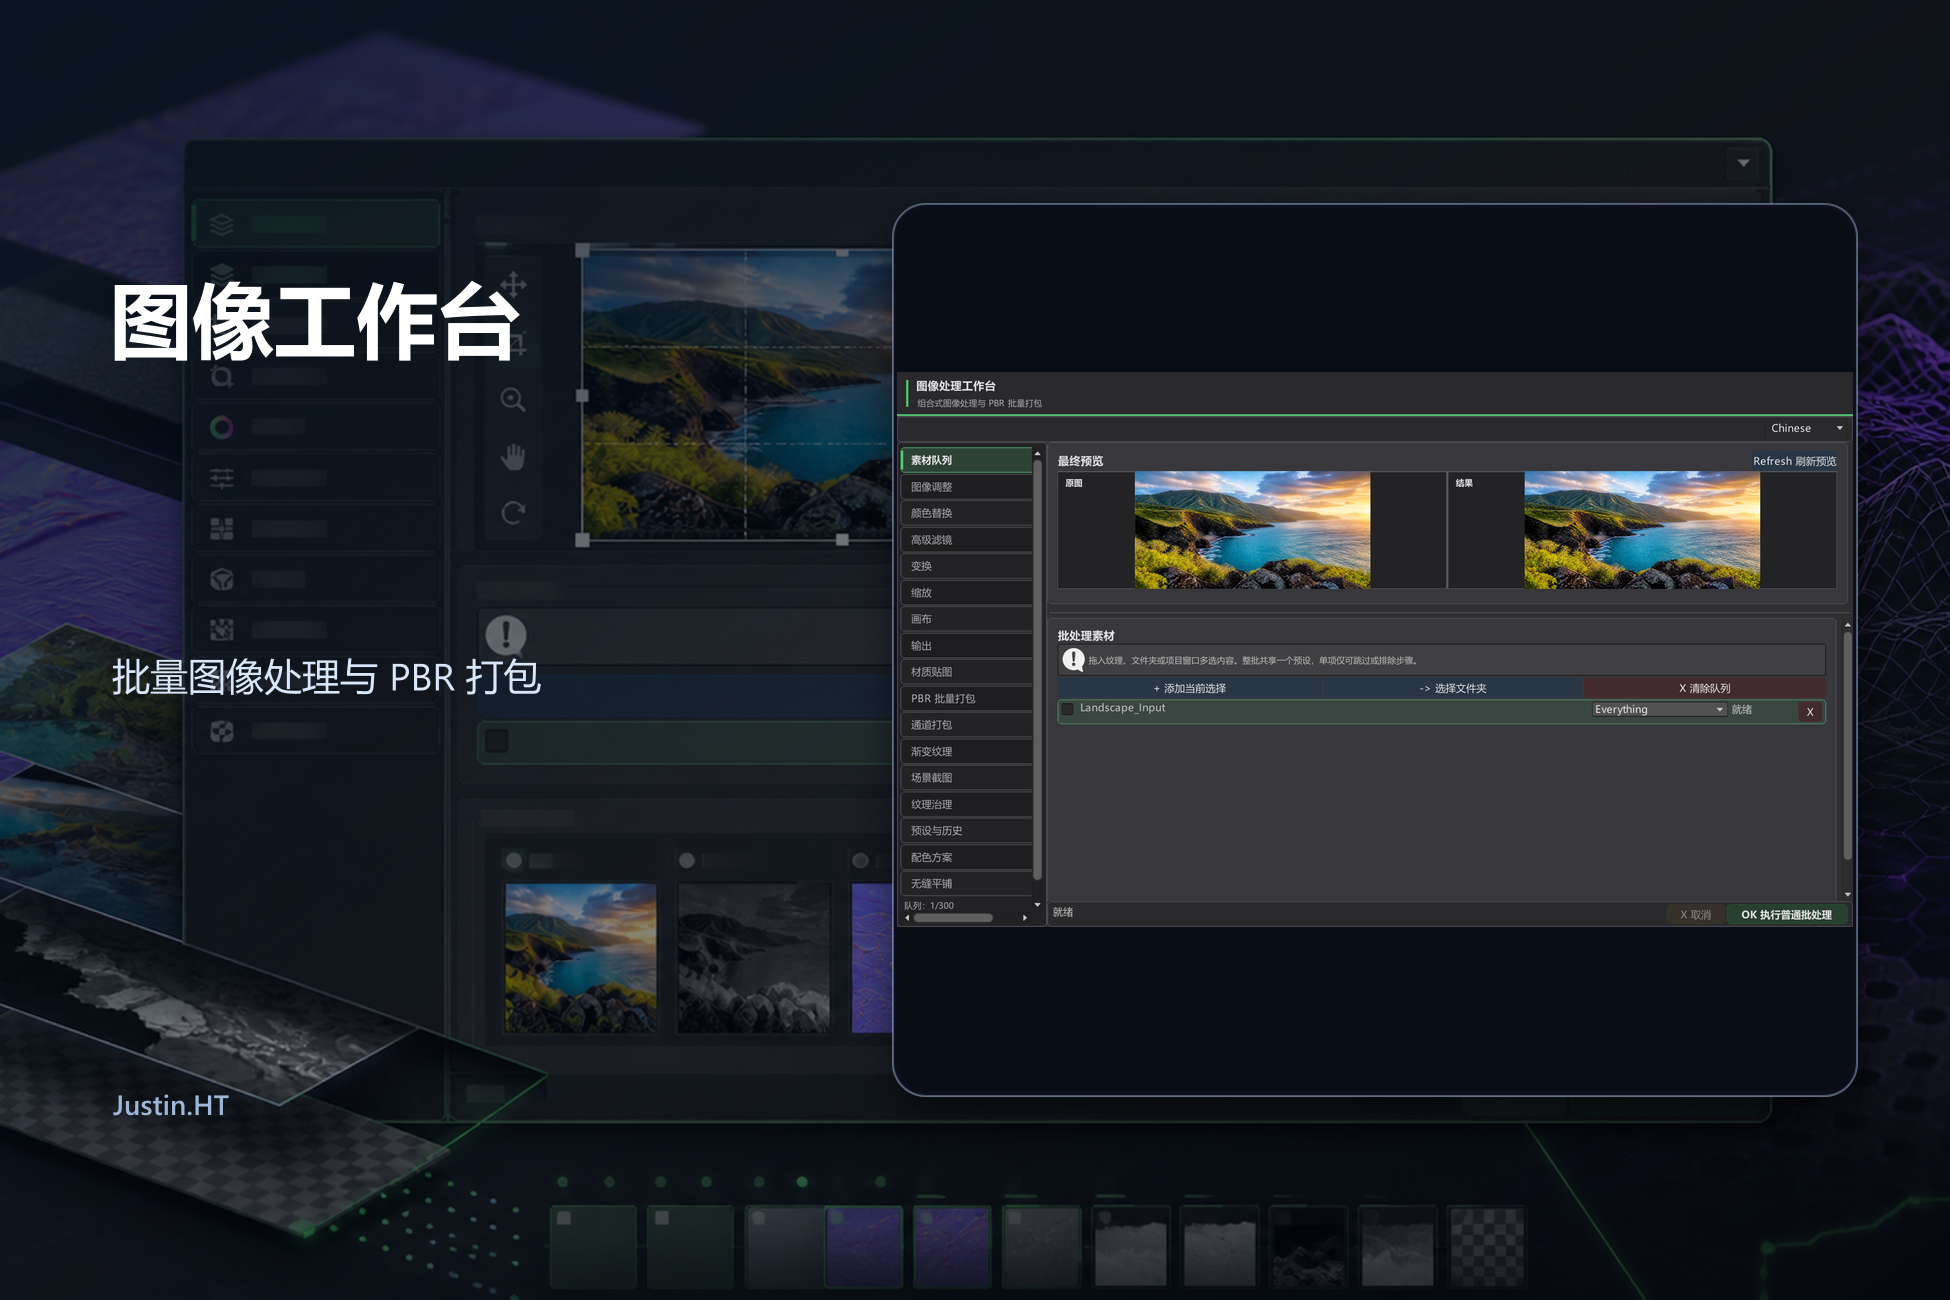Click the exclamation info icon in 批处理素材
Screen dimensions: 1950x1300
click(1073, 660)
